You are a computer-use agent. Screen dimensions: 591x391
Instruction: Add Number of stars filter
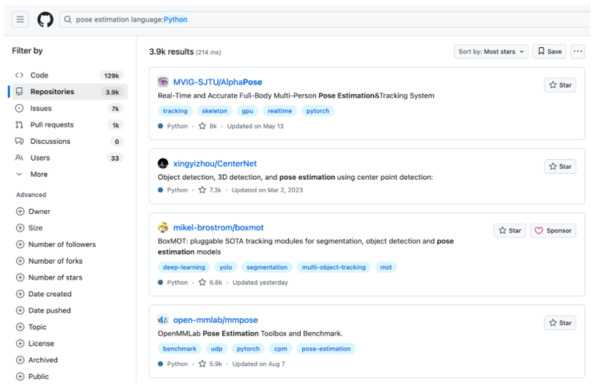pyautogui.click(x=49, y=278)
